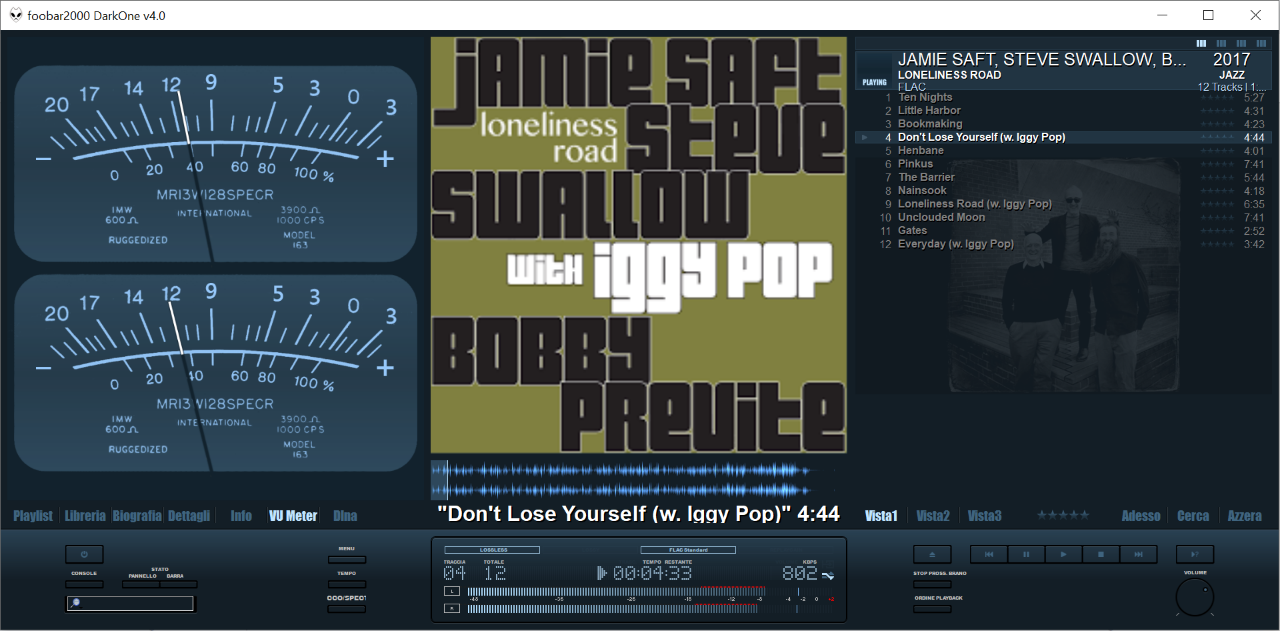Select the fourth playlist layout icon
Screen dimensions: 1280x631
[x=1261, y=43]
